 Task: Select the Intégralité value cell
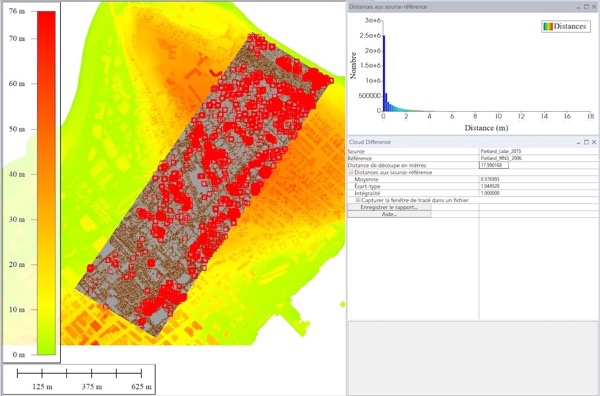[539, 193]
